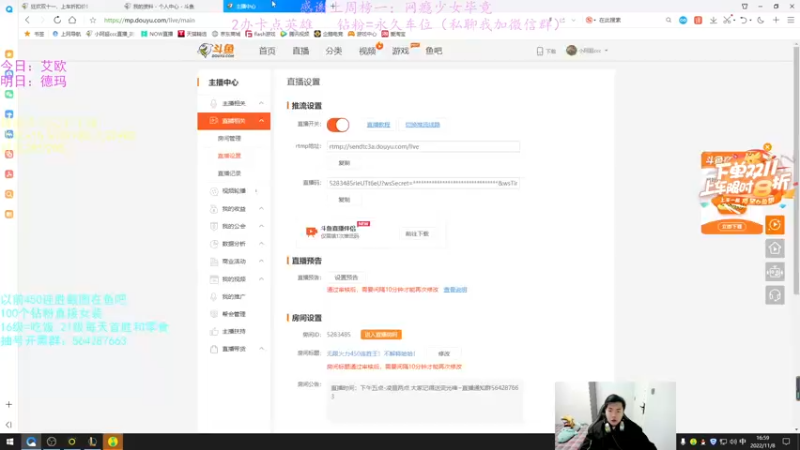This screenshot has height=450, width=800.
Task: Click the 设置预告 button
Action: [346, 278]
